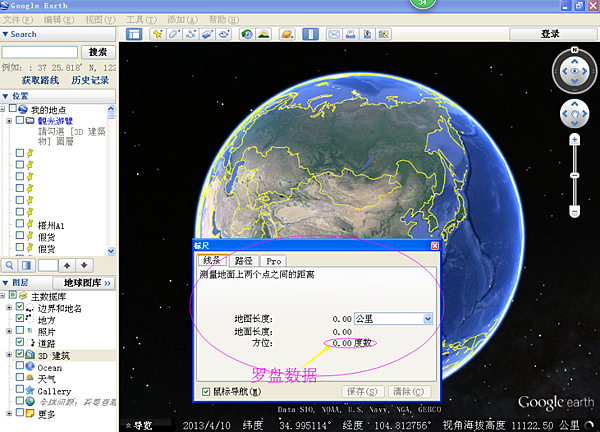Click the north N compass marker

(x=574, y=50)
